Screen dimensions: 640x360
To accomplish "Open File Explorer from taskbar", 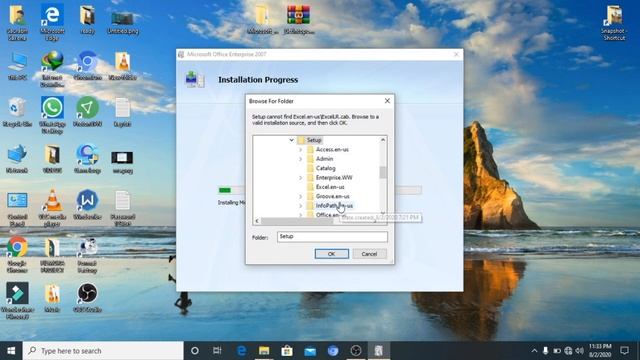I will point(264,351).
